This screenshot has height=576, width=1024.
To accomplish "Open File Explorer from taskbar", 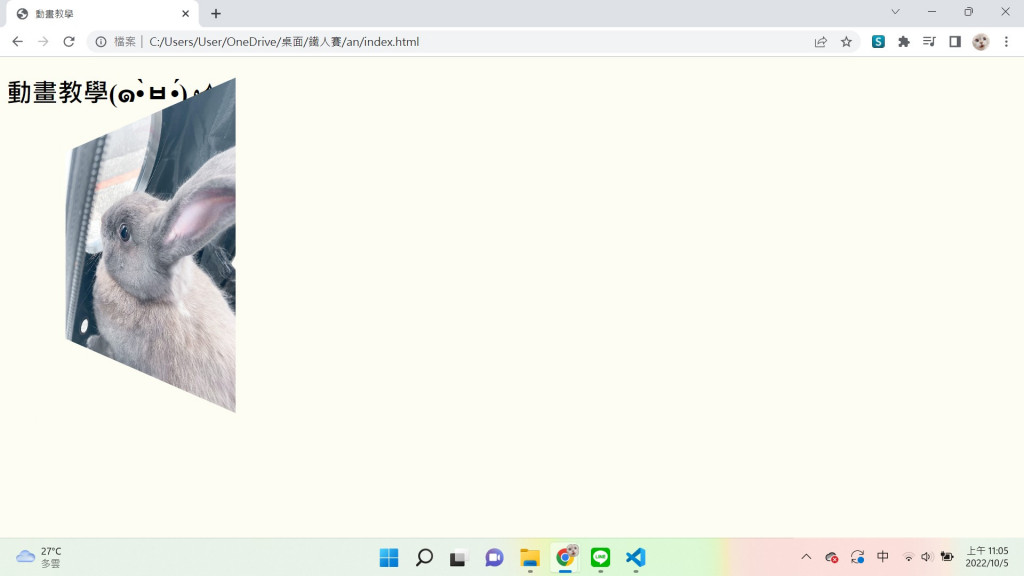I will [530, 558].
